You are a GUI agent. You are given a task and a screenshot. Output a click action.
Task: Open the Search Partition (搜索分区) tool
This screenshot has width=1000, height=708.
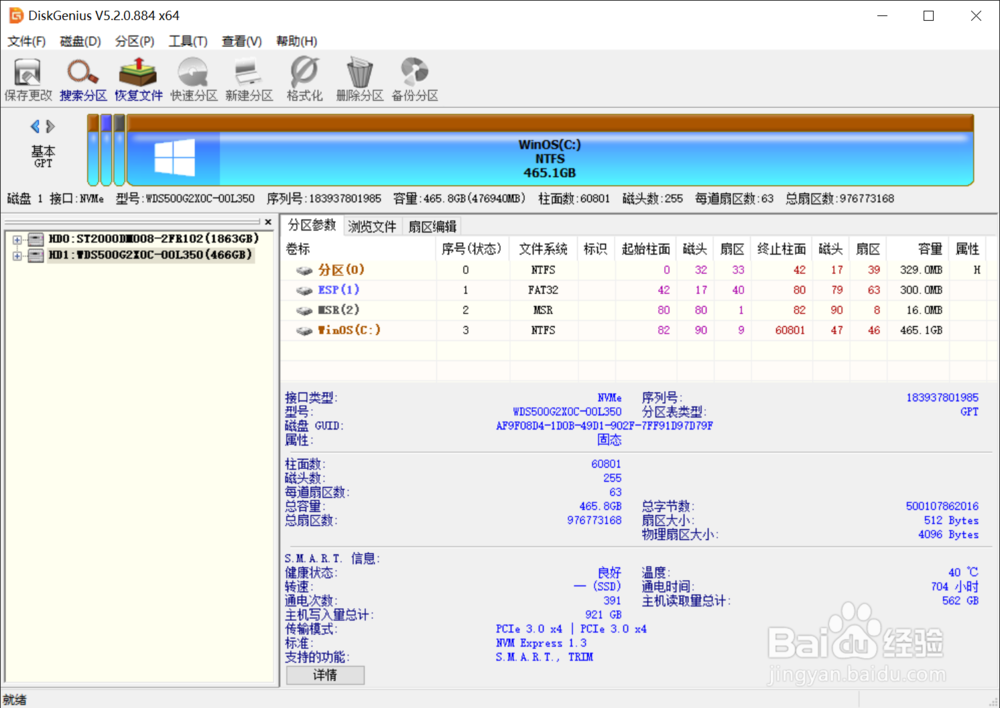coord(83,79)
